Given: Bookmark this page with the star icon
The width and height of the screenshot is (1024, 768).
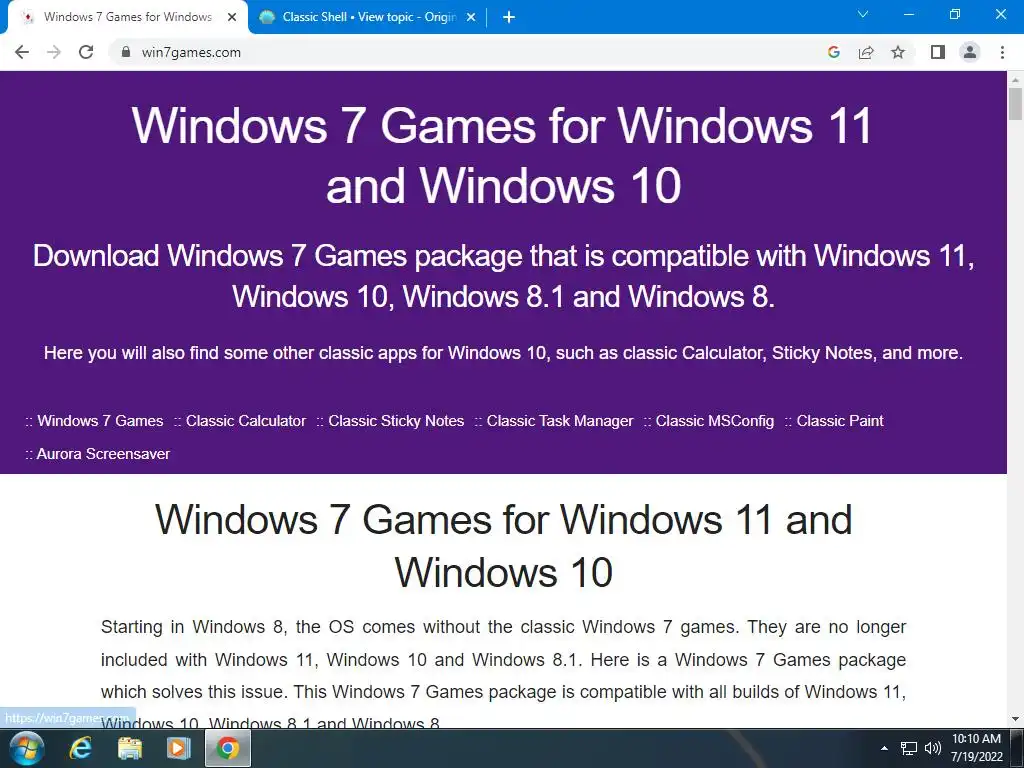Looking at the screenshot, I should point(898,52).
